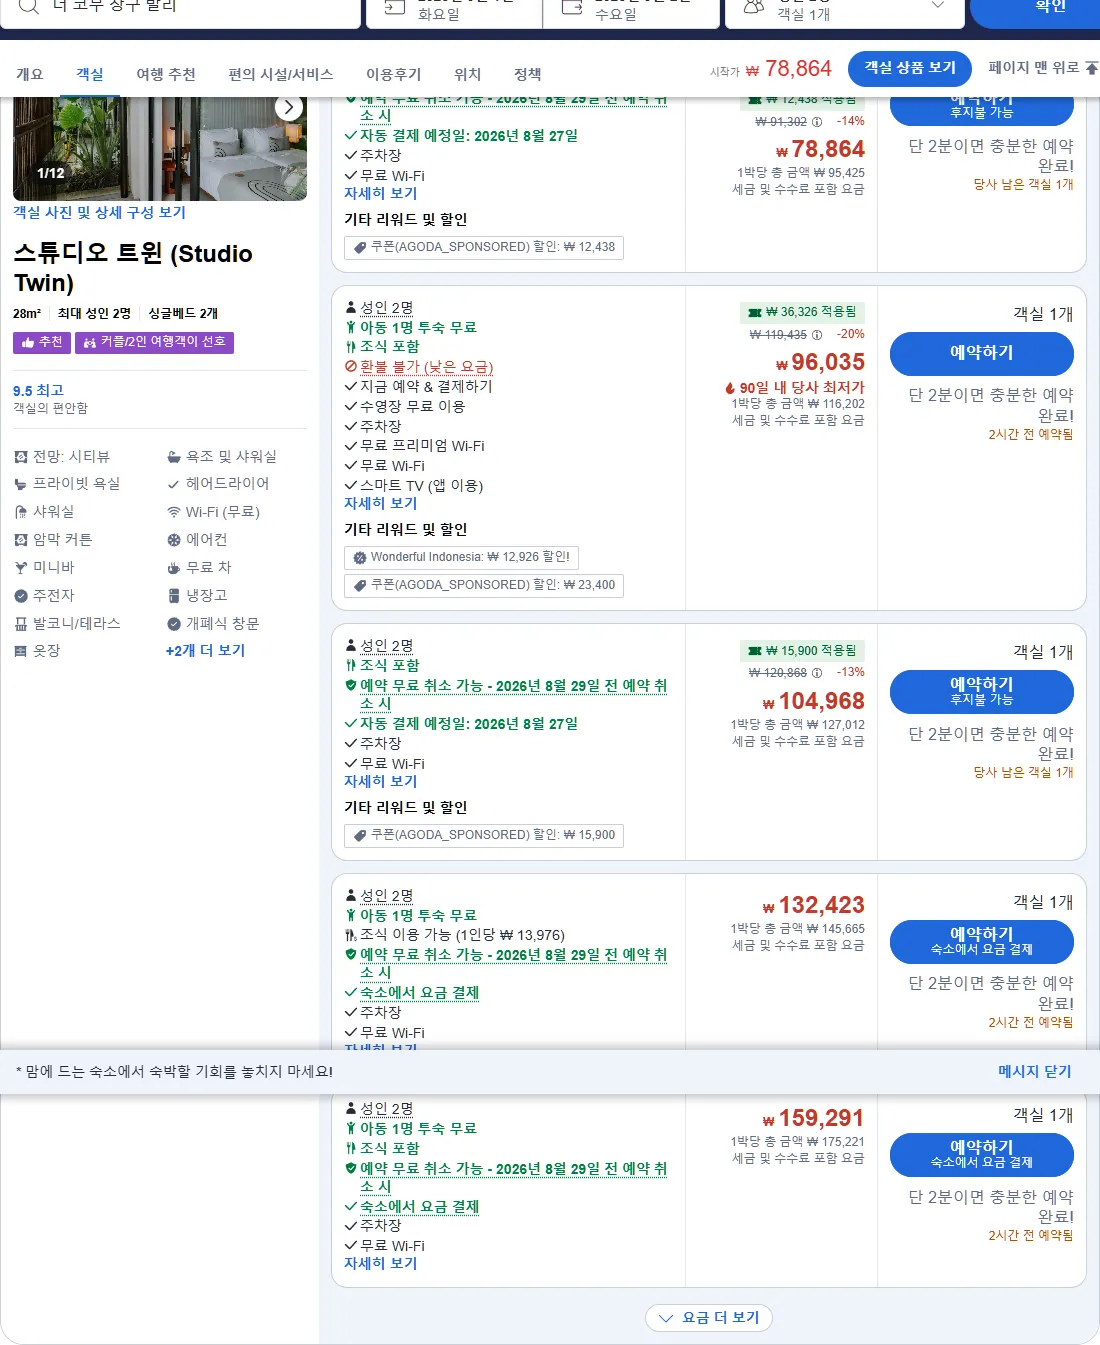Click the 추천 thumbs-up badge
This screenshot has height=1345, width=1100.
coord(41,342)
